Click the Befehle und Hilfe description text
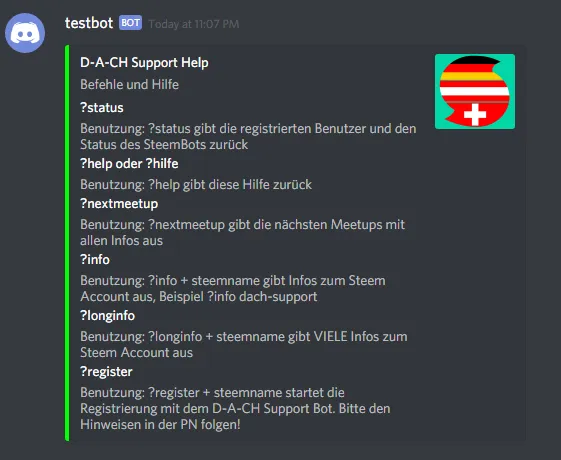Viewport: 561px width, 460px height. pyautogui.click(x=130, y=84)
